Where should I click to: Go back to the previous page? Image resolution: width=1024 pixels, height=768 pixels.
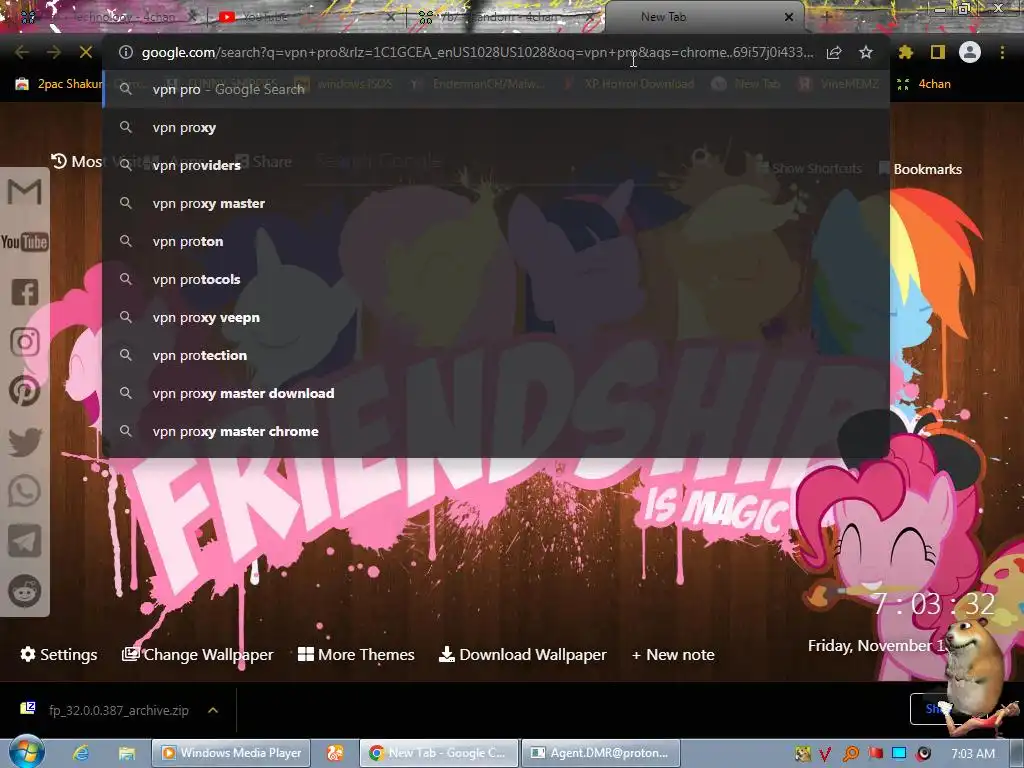(x=22, y=52)
